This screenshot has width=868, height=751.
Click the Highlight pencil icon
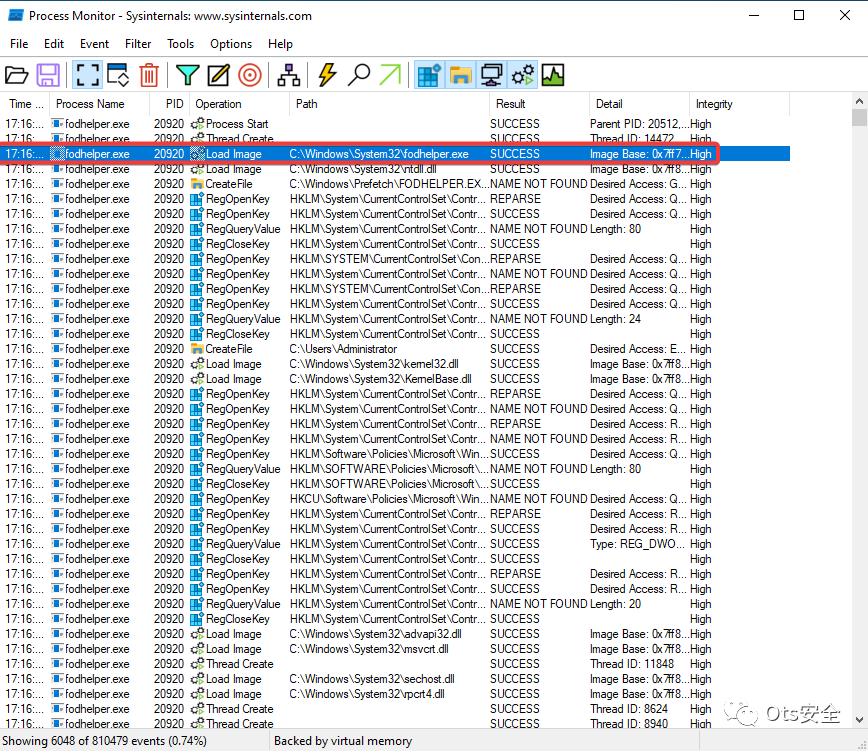pyautogui.click(x=218, y=75)
